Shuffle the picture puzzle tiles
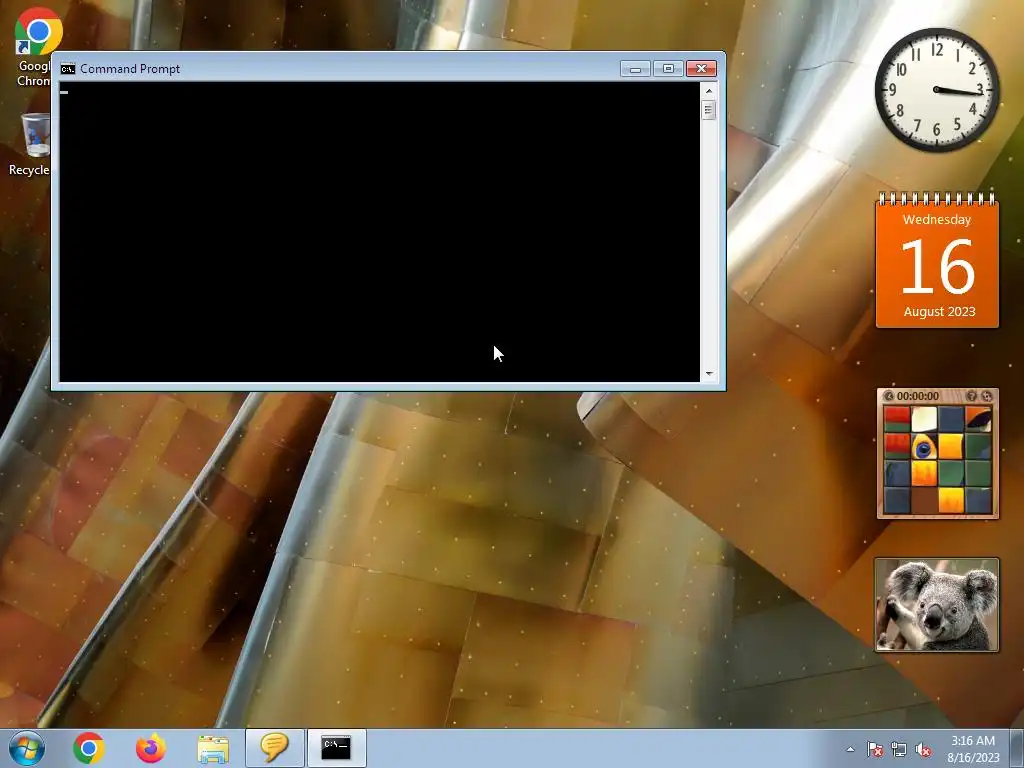 tap(987, 396)
